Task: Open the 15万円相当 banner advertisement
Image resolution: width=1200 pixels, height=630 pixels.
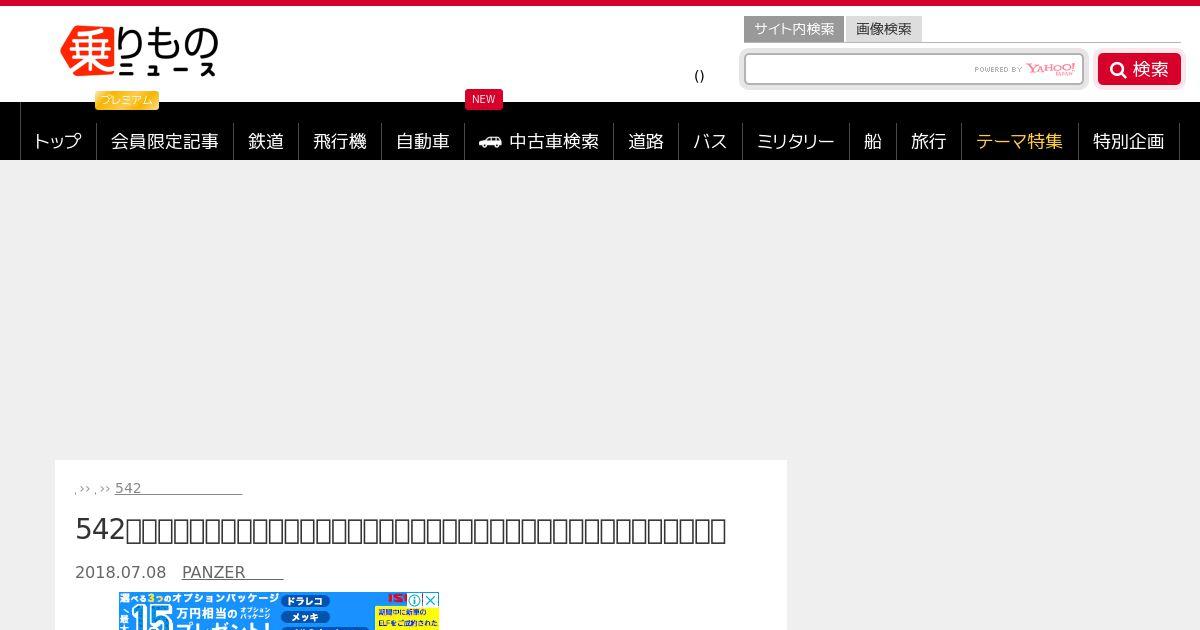Action: coord(278,611)
